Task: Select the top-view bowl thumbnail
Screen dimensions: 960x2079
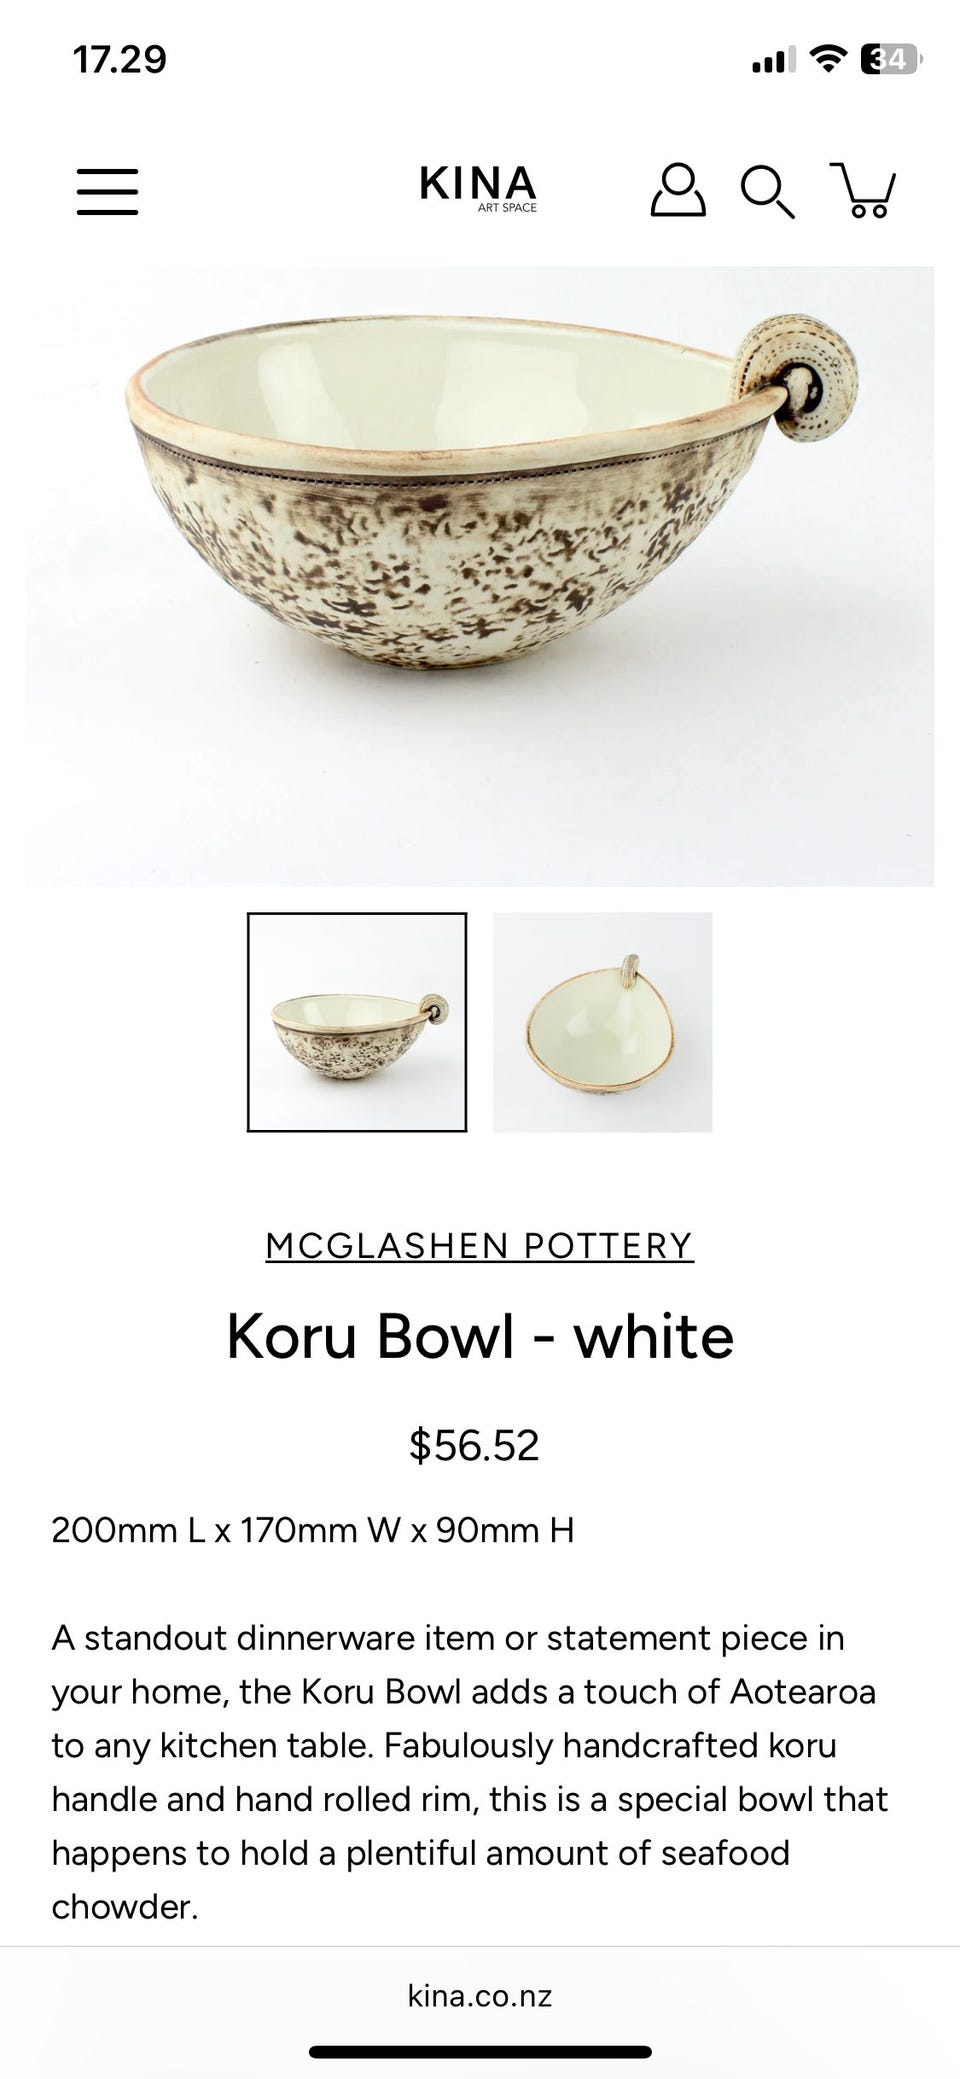Action: (x=603, y=1022)
